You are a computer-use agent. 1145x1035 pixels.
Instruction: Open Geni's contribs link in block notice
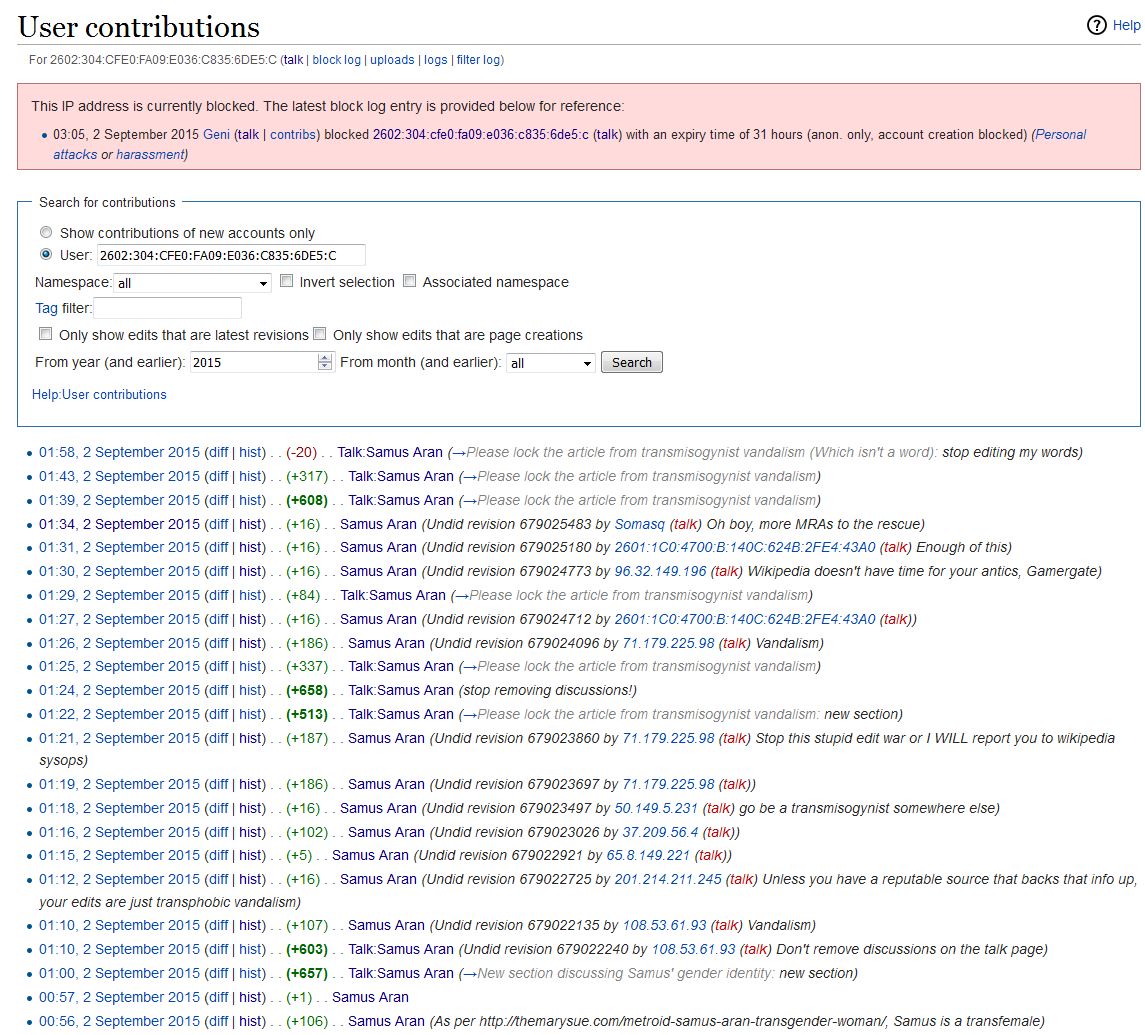pyautogui.click(x=293, y=134)
